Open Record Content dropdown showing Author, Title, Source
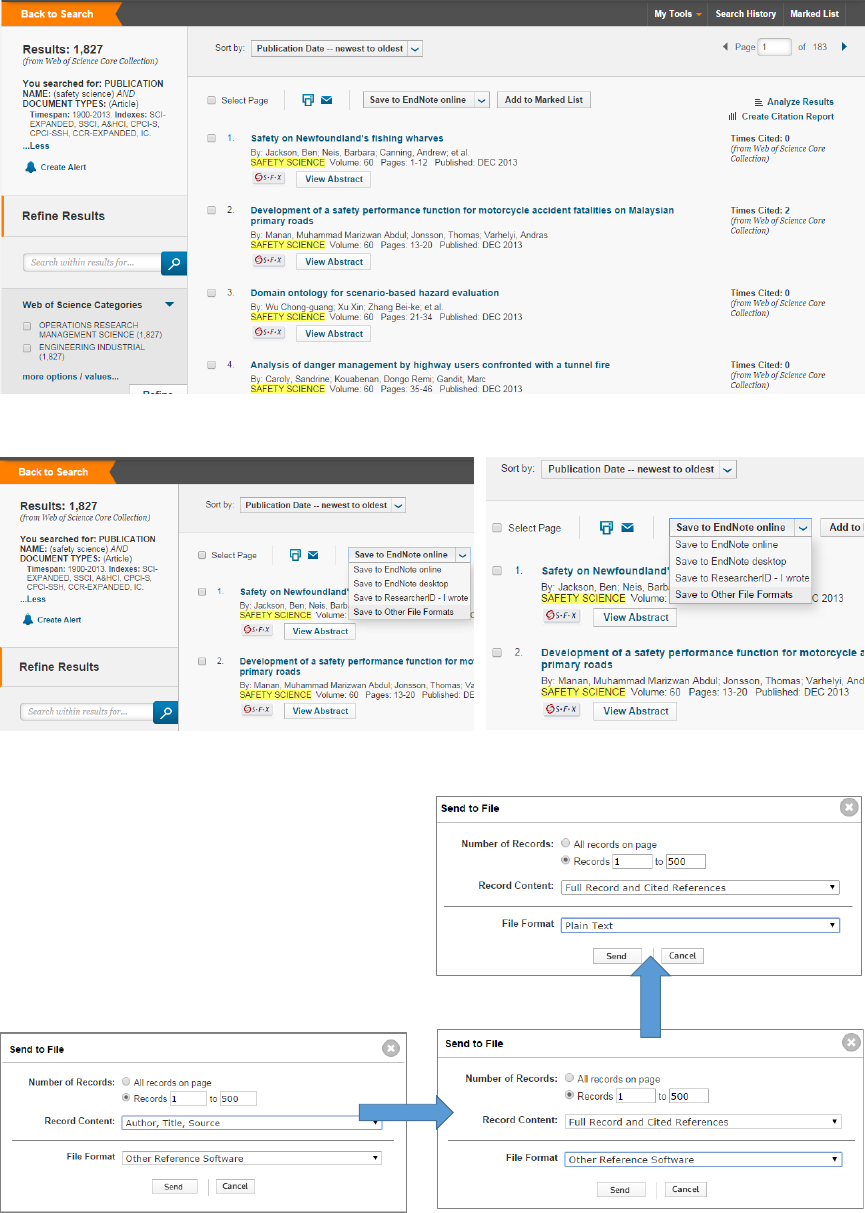The height and width of the screenshot is (1213, 865). [252, 1122]
